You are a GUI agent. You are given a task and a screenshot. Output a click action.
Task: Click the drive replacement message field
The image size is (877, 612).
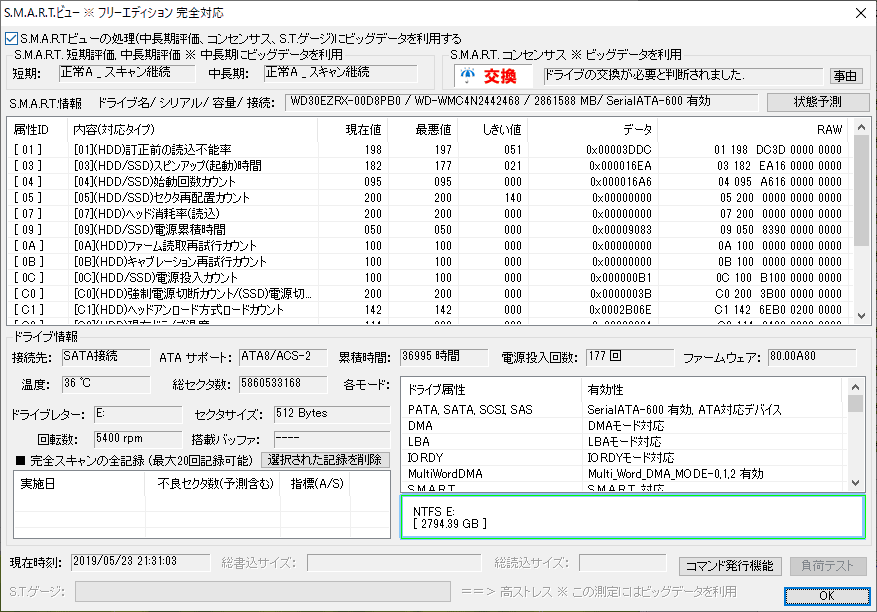pyautogui.click(x=682, y=76)
